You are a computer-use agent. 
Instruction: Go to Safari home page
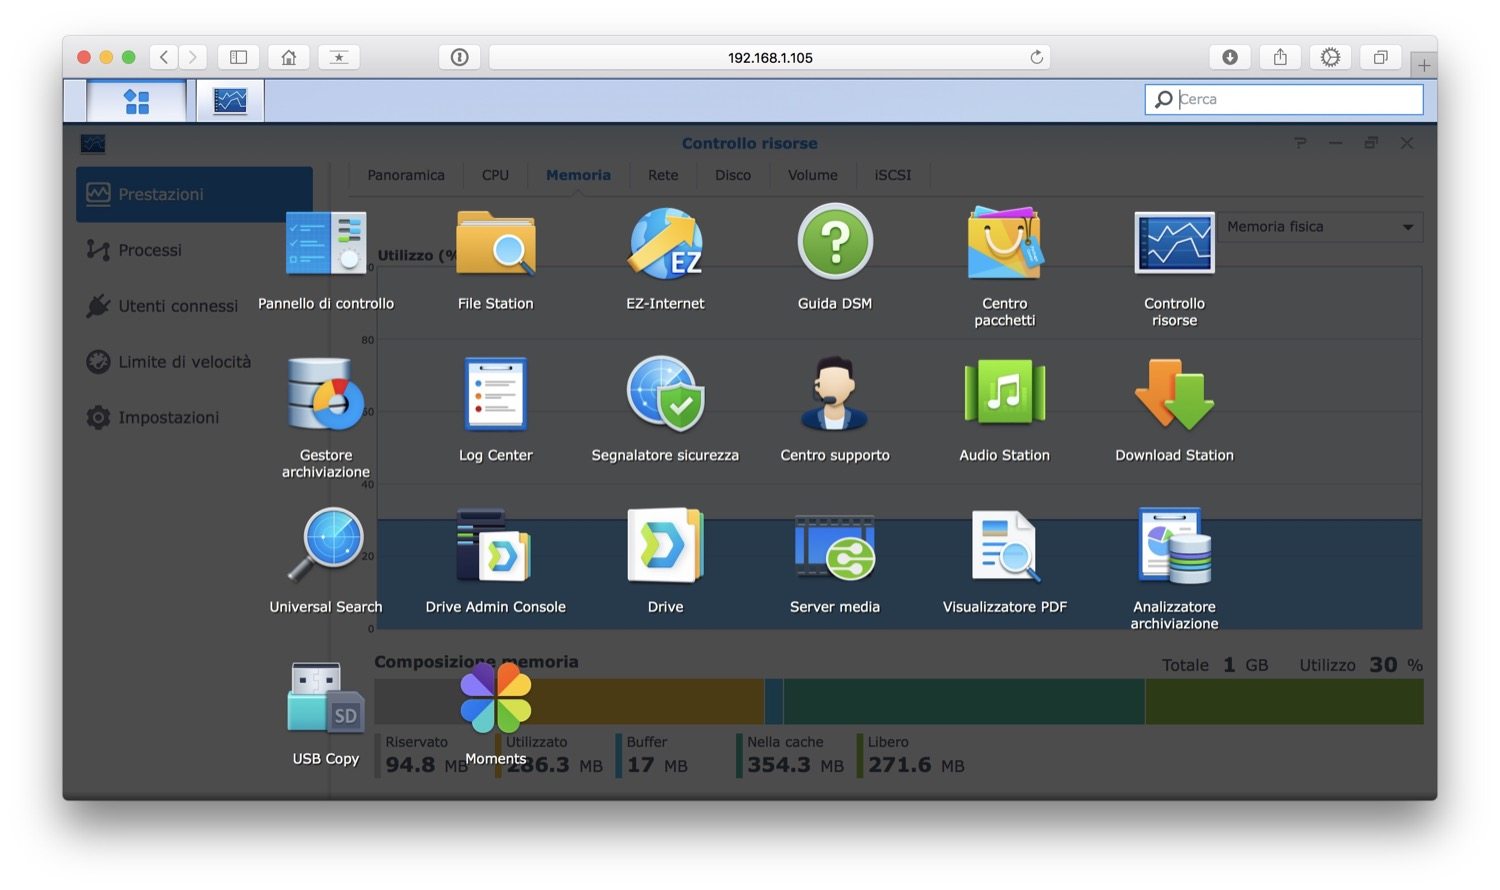point(288,57)
